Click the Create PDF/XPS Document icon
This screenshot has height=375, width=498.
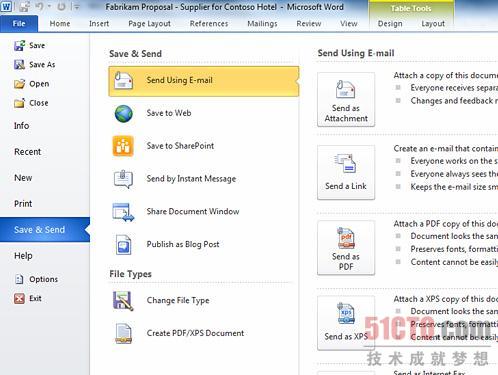click(x=123, y=333)
